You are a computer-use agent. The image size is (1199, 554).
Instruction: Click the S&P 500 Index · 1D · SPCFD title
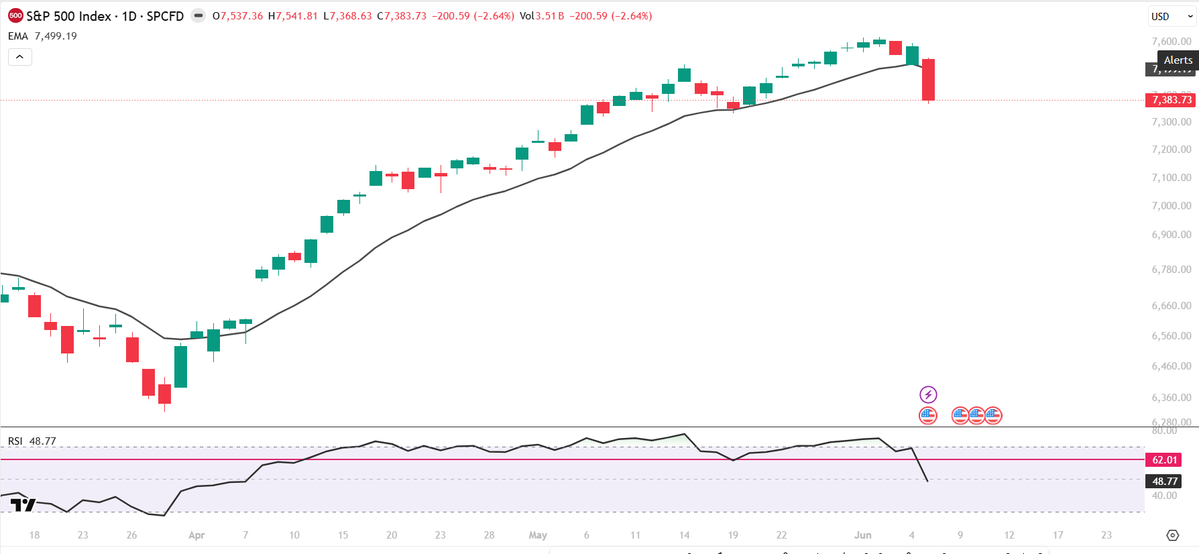pos(106,15)
